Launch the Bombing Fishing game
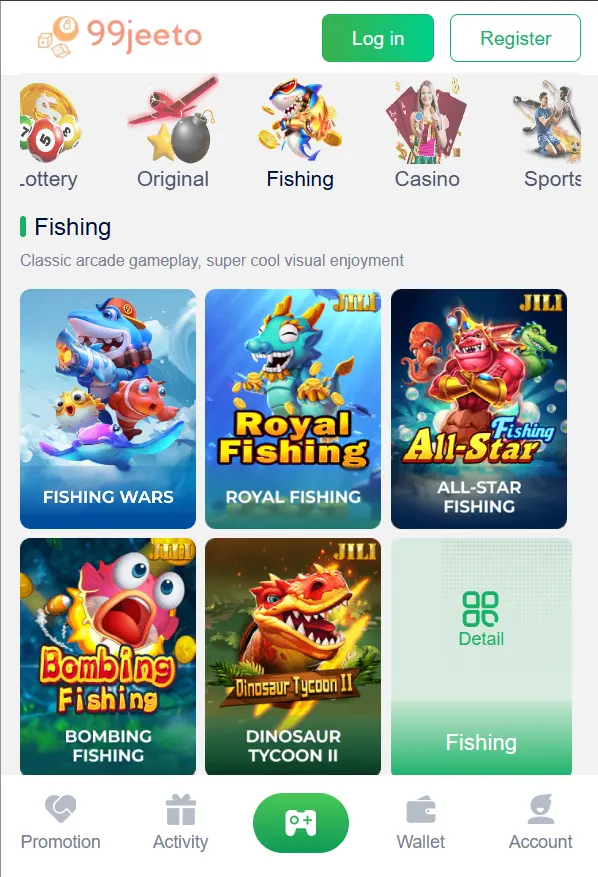Viewport: 598px width, 877px height. (108, 657)
